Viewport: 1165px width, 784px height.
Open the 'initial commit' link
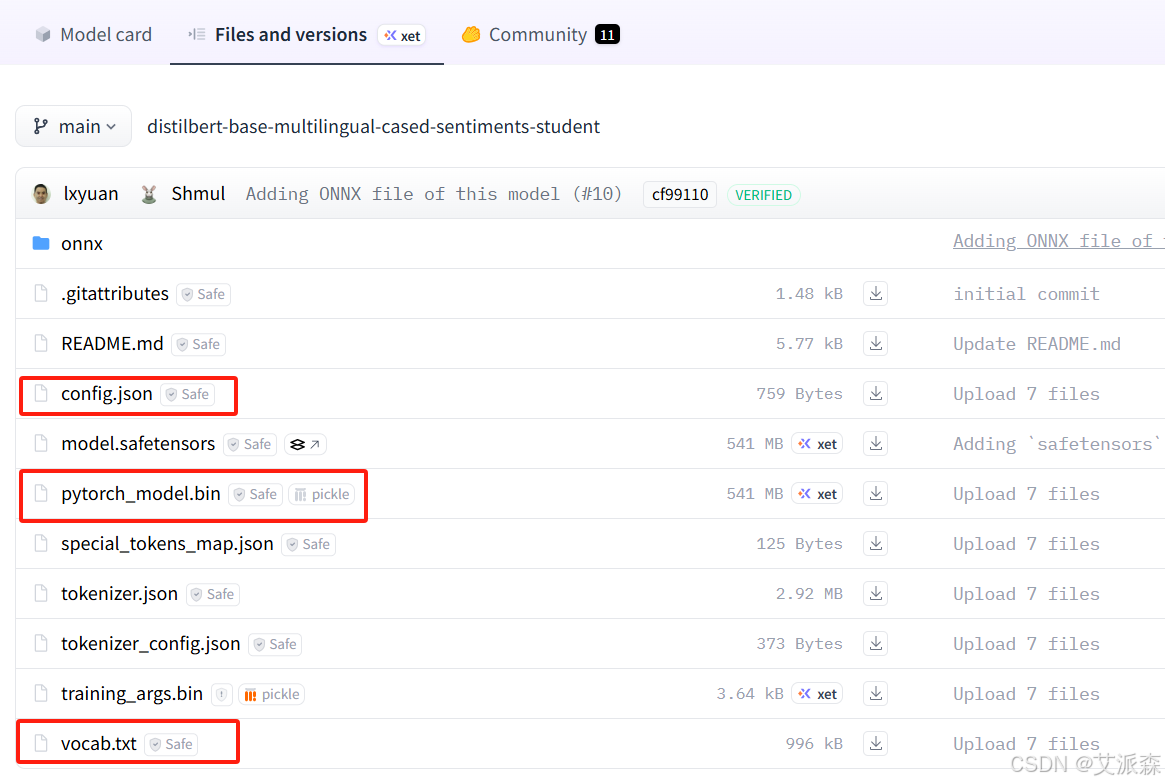pos(1026,293)
